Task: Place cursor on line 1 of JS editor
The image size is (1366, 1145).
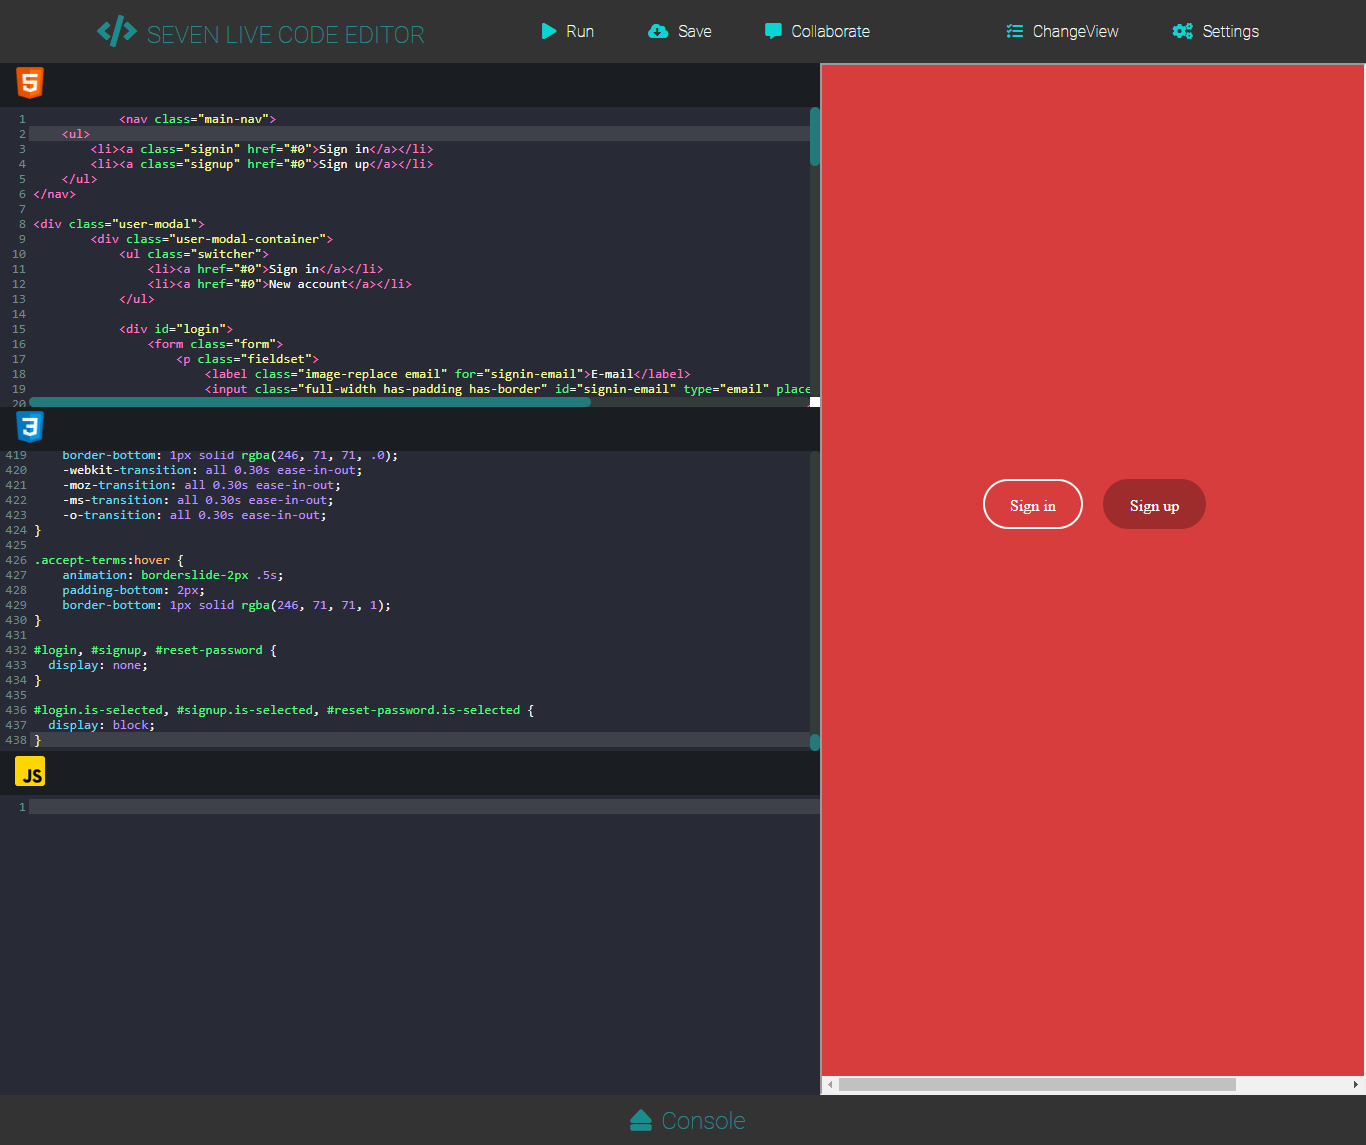Action: point(200,806)
